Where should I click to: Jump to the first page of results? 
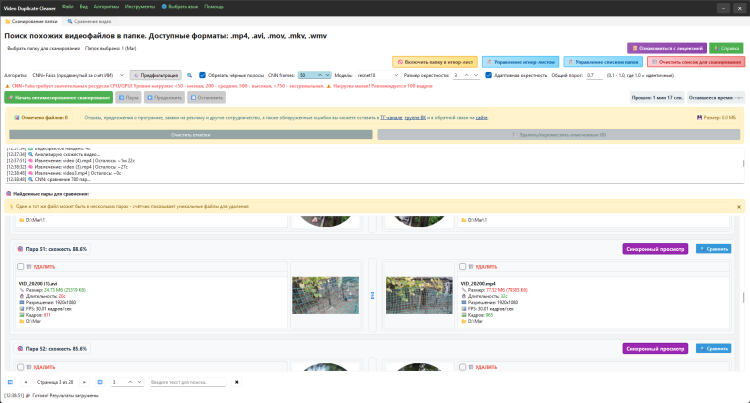coord(10,382)
